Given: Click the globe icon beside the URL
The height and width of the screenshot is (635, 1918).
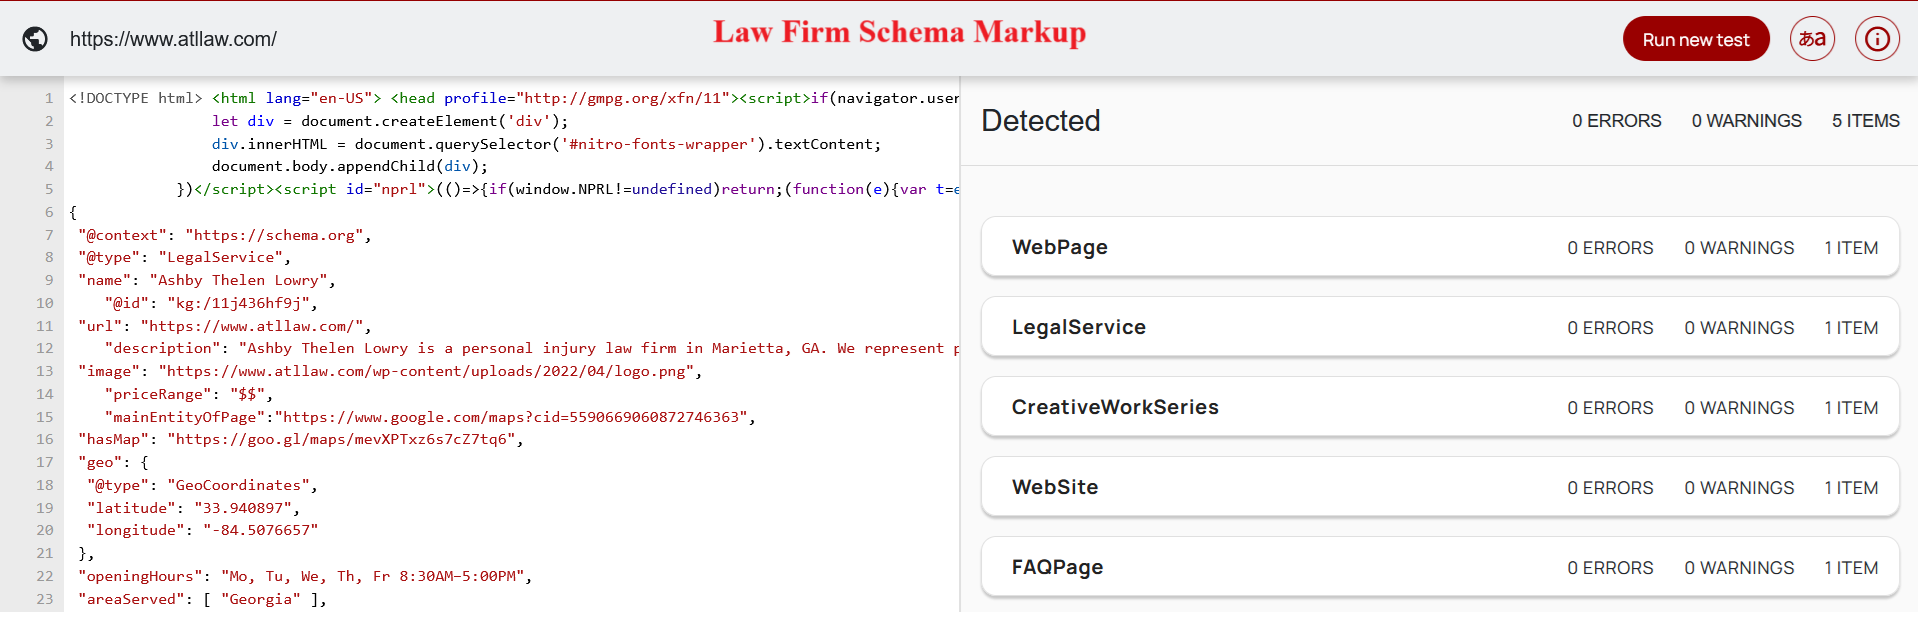Looking at the screenshot, I should click(x=35, y=39).
